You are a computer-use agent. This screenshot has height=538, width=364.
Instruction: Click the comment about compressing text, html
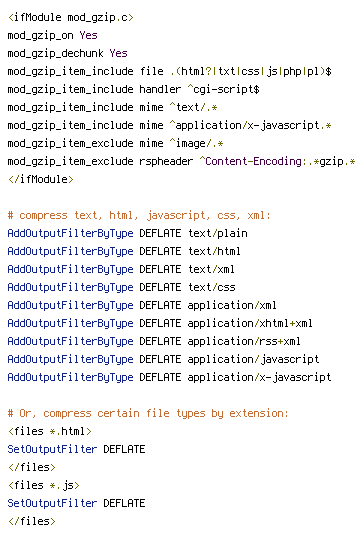coord(139,215)
